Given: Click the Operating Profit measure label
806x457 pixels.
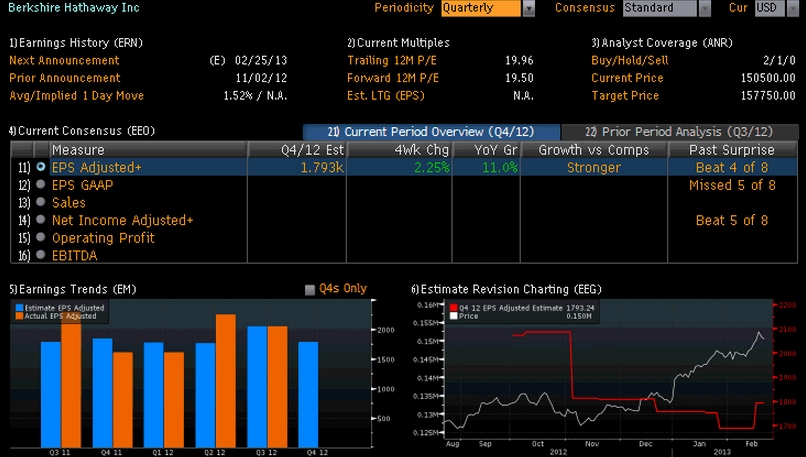Looking at the screenshot, I should [x=103, y=238].
